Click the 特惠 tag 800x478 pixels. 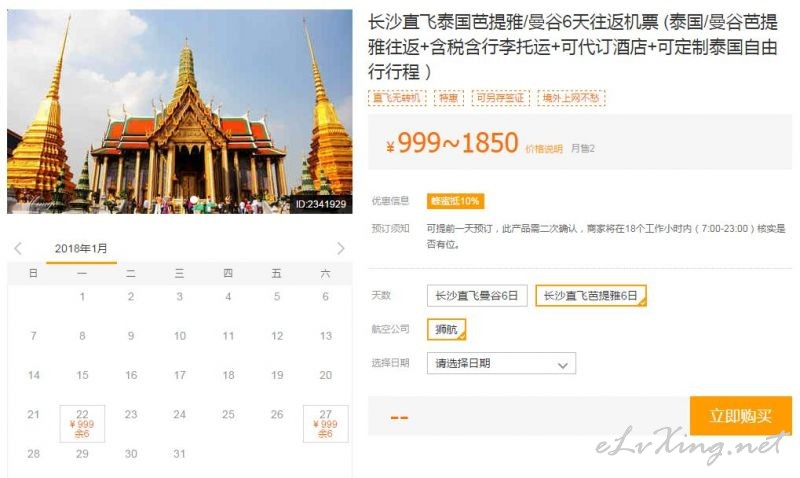(x=449, y=98)
